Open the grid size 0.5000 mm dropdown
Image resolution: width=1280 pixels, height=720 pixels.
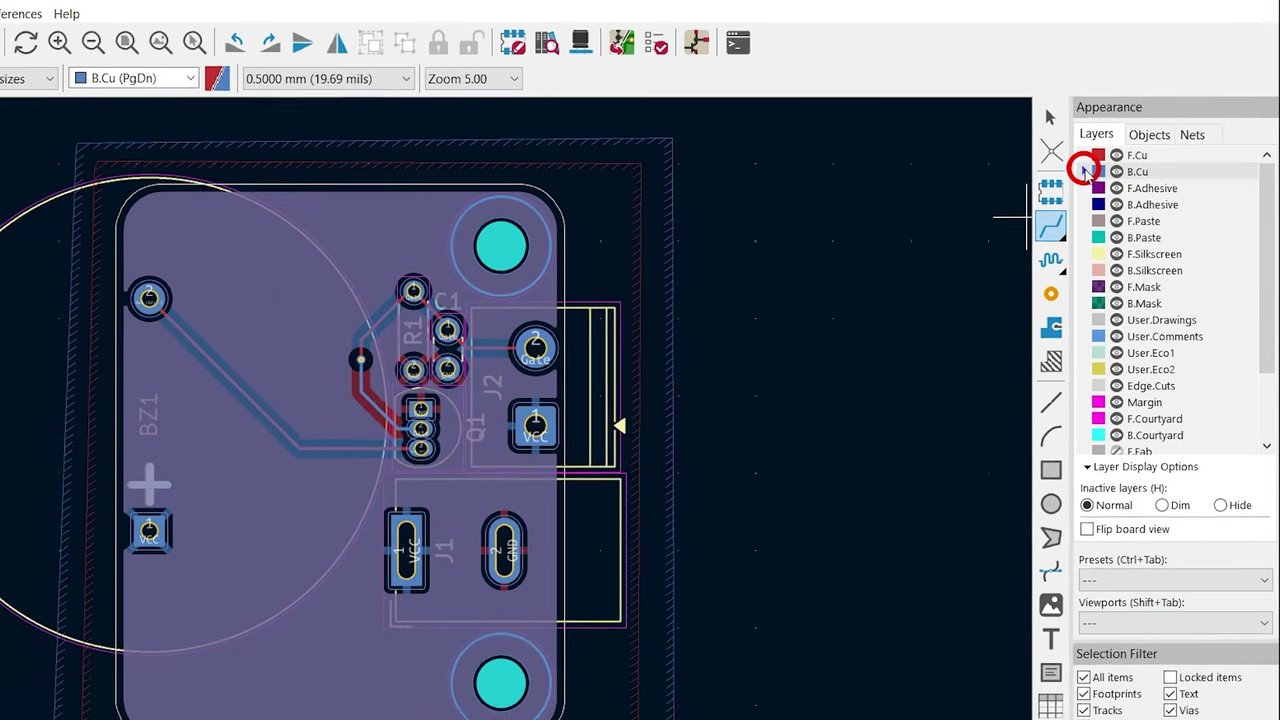point(328,78)
